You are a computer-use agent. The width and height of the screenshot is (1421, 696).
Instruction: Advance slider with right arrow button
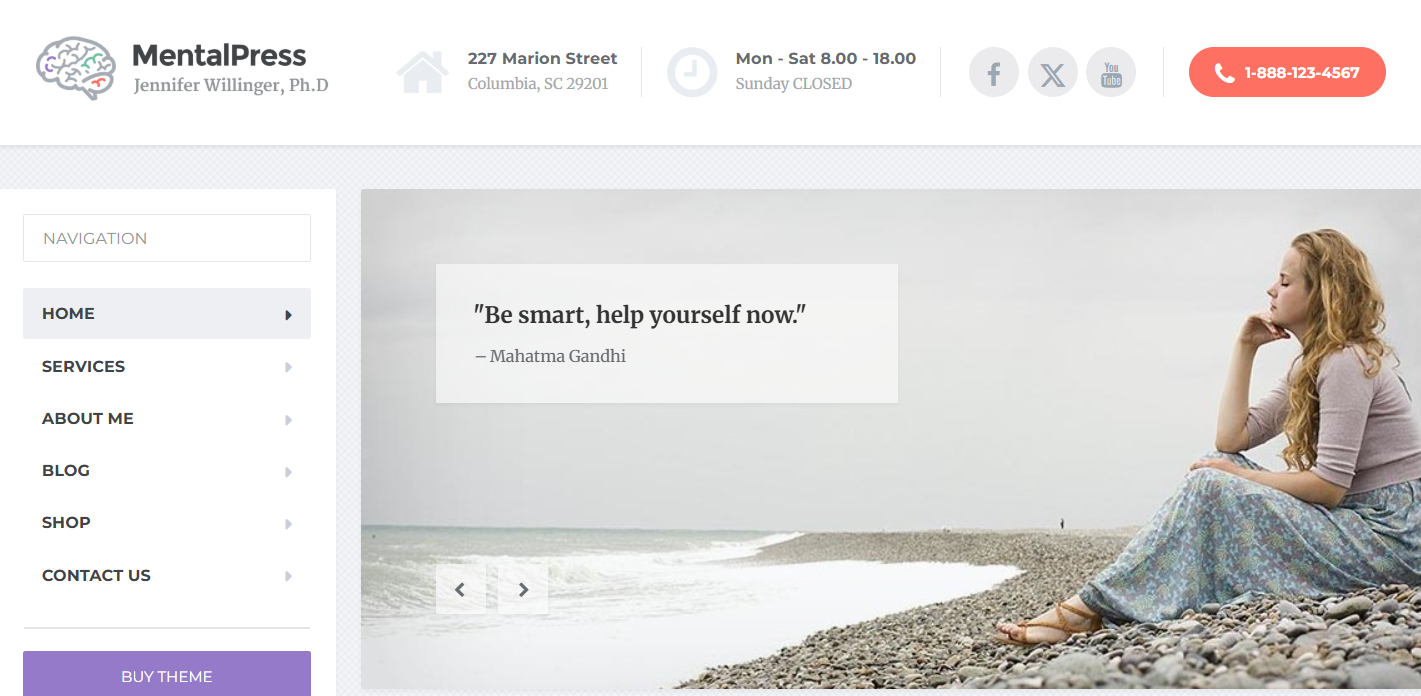pos(523,589)
